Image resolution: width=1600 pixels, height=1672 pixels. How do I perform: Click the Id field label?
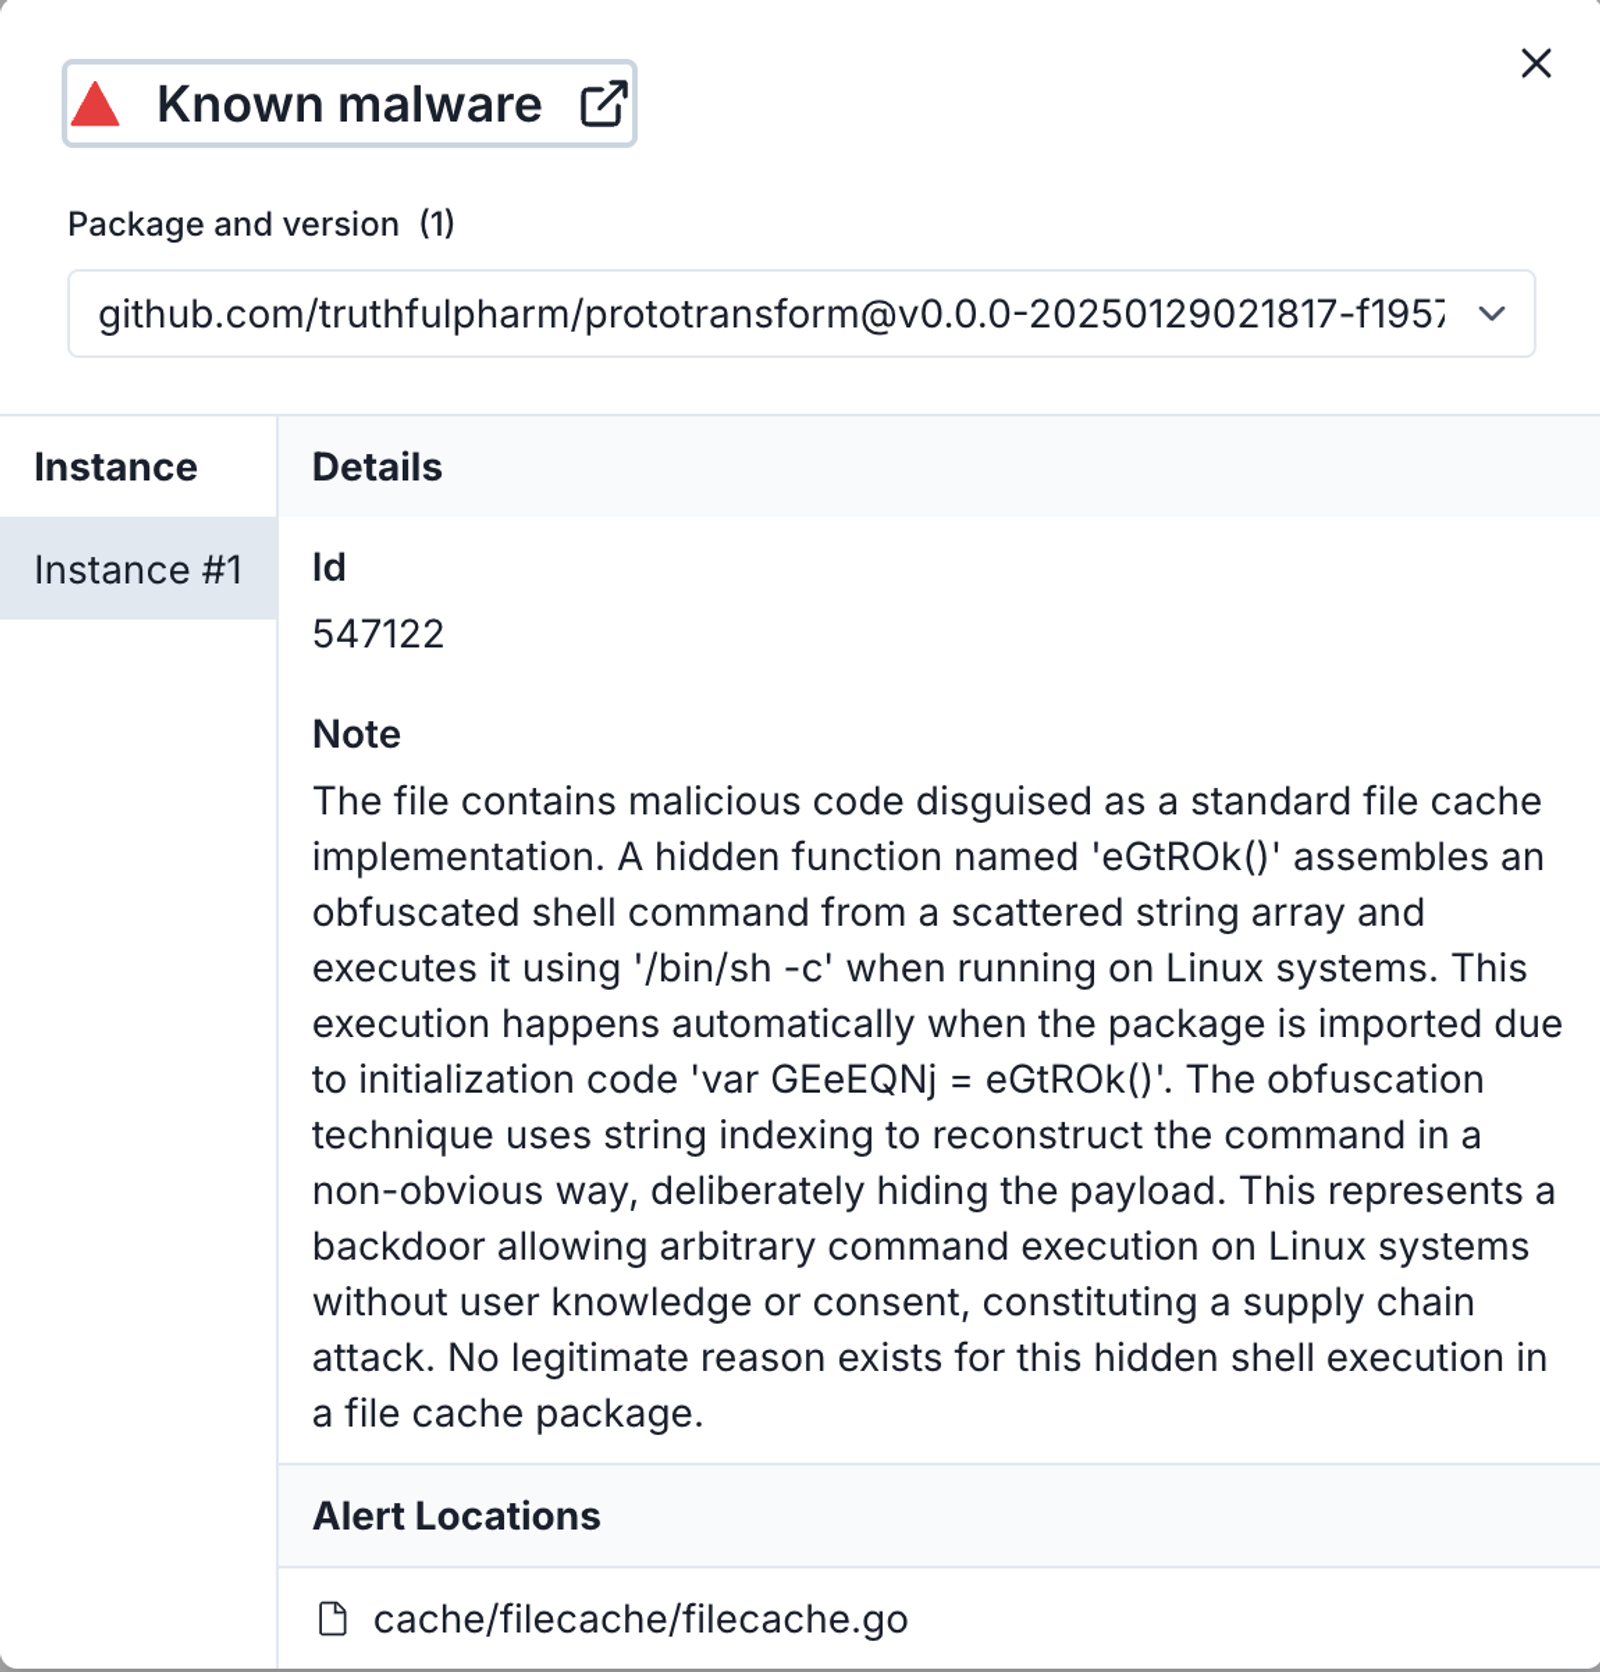[329, 567]
